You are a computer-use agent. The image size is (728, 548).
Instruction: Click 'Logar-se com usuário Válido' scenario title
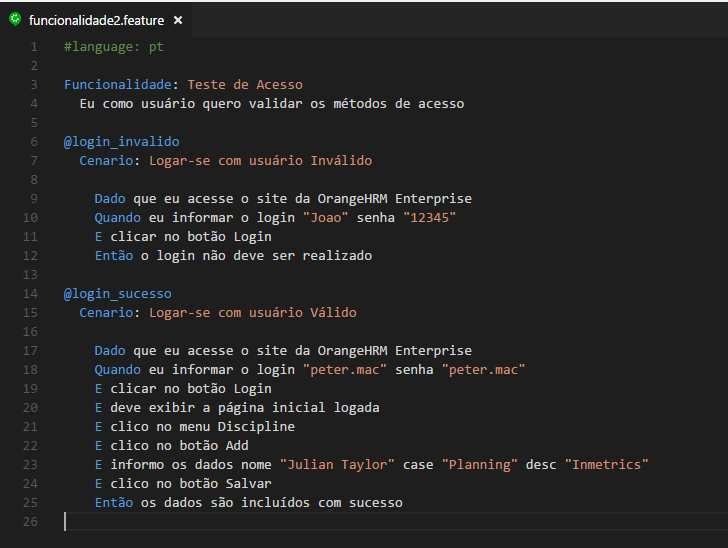coord(253,313)
